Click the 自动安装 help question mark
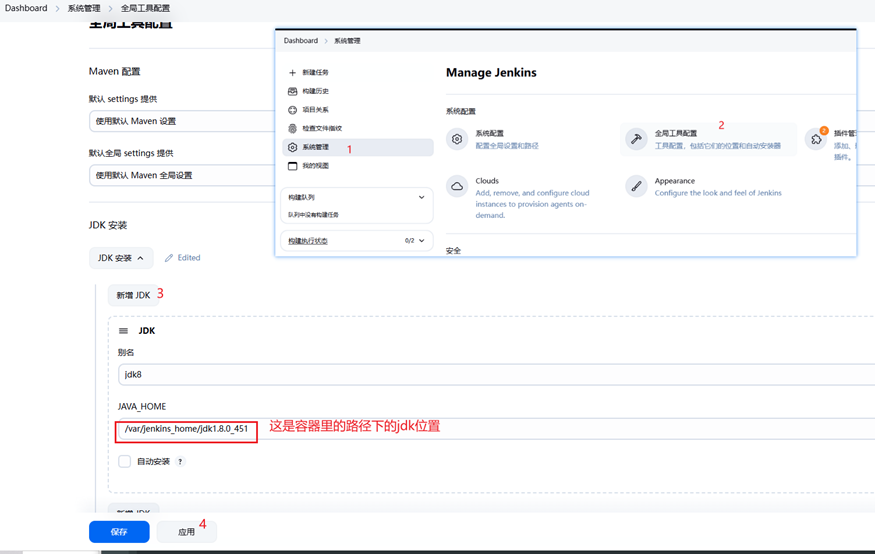Image resolution: width=875 pixels, height=554 pixels. (180, 461)
